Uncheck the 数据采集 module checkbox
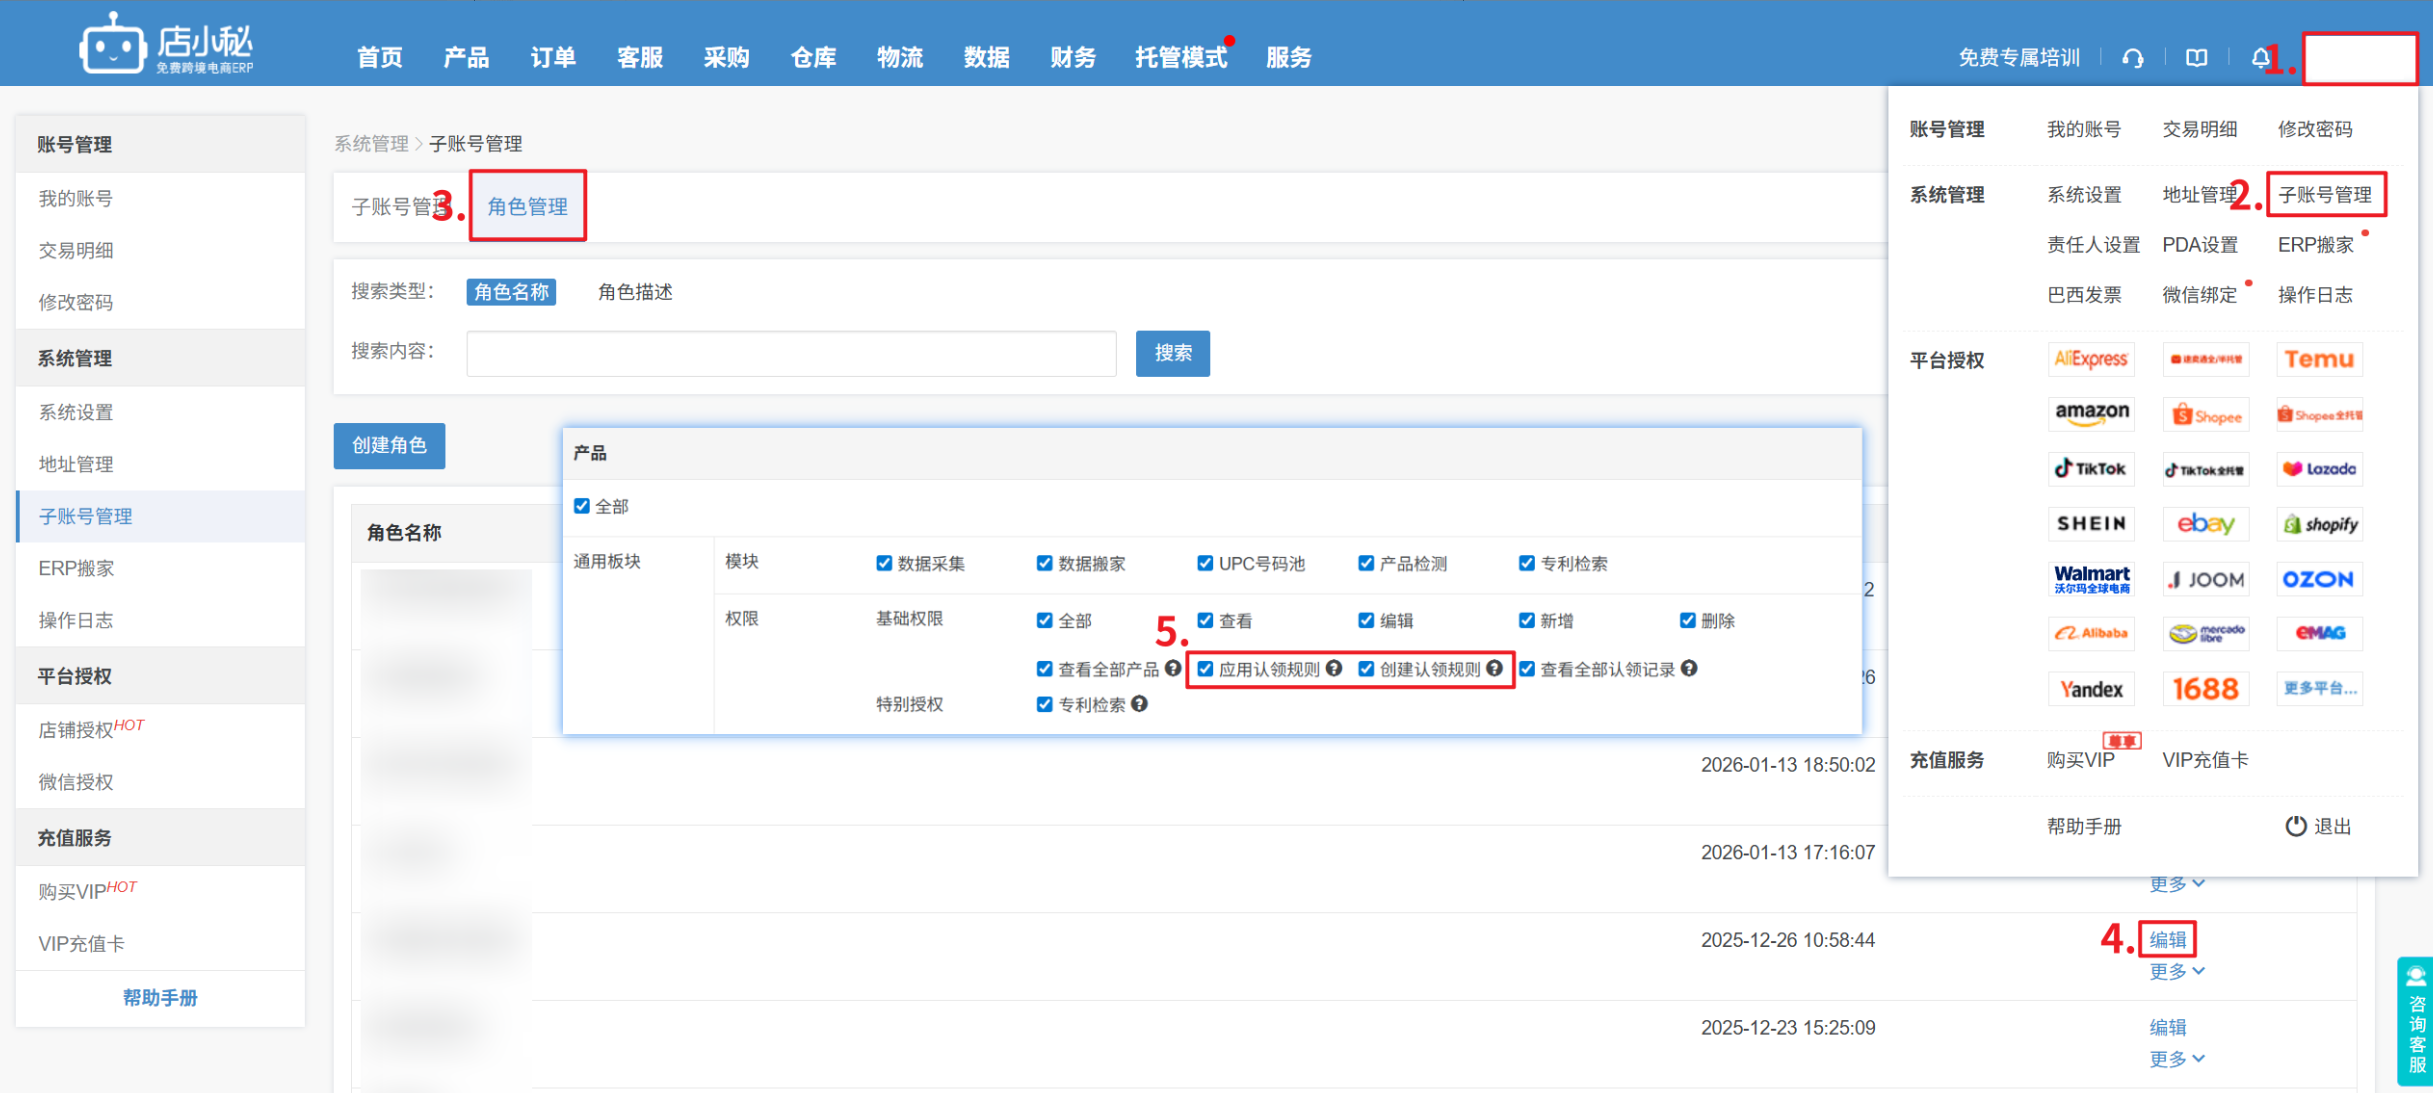Screen dimensions: 2433x1093 click(884, 563)
